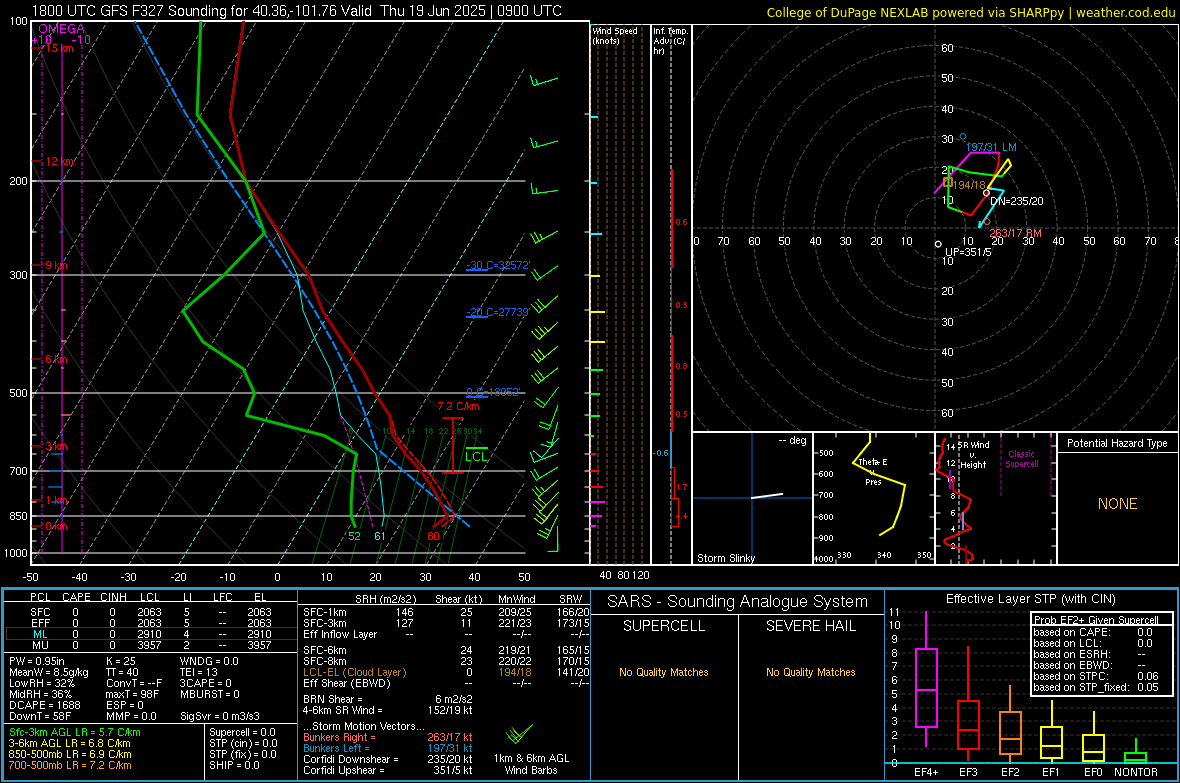Click the 'NONE' hazard type value
1180x783 pixels.
click(1117, 504)
